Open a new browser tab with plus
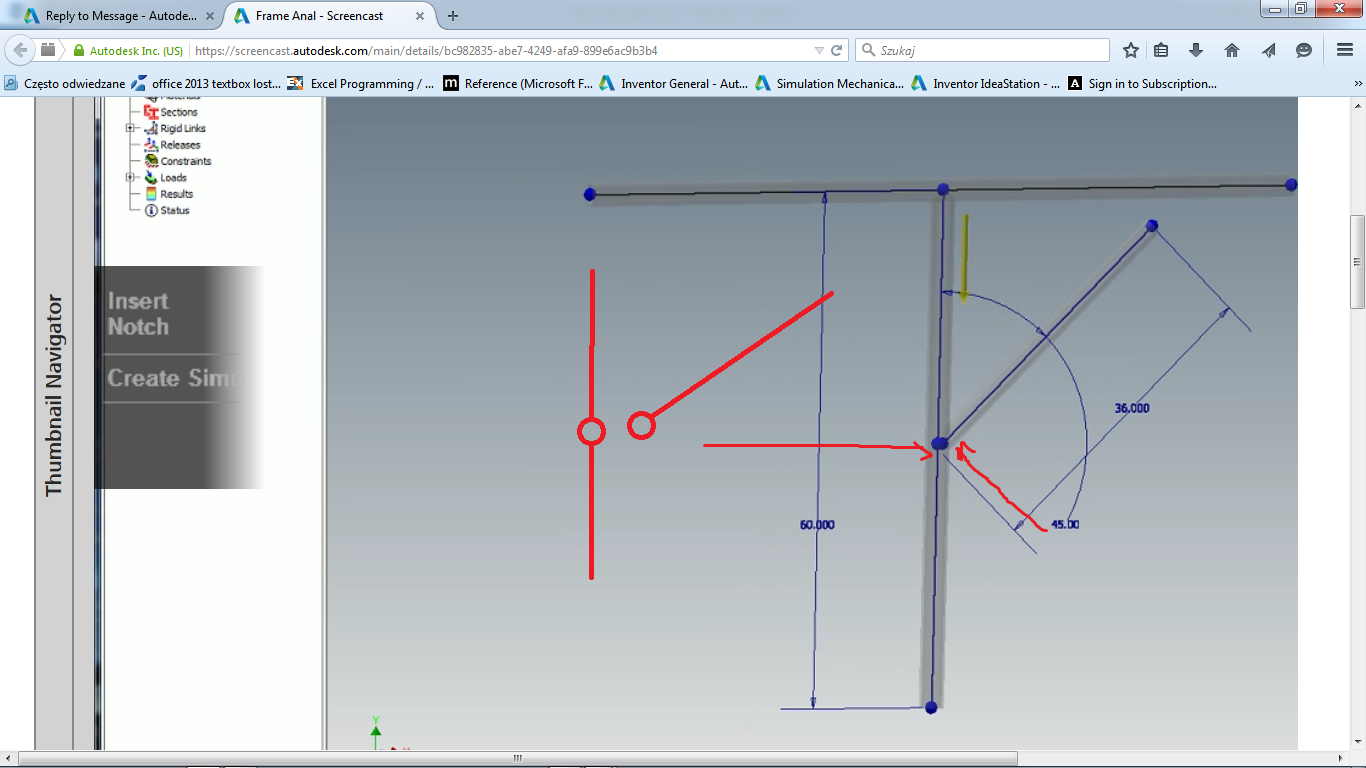 (x=453, y=16)
